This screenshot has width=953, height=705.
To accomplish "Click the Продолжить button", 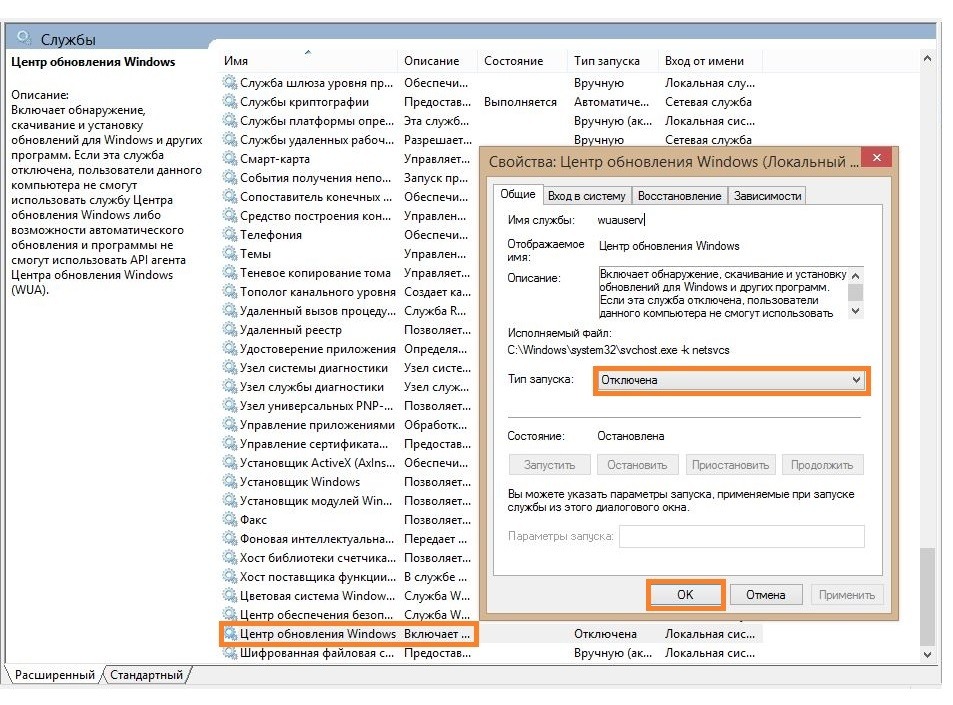I will point(822,465).
